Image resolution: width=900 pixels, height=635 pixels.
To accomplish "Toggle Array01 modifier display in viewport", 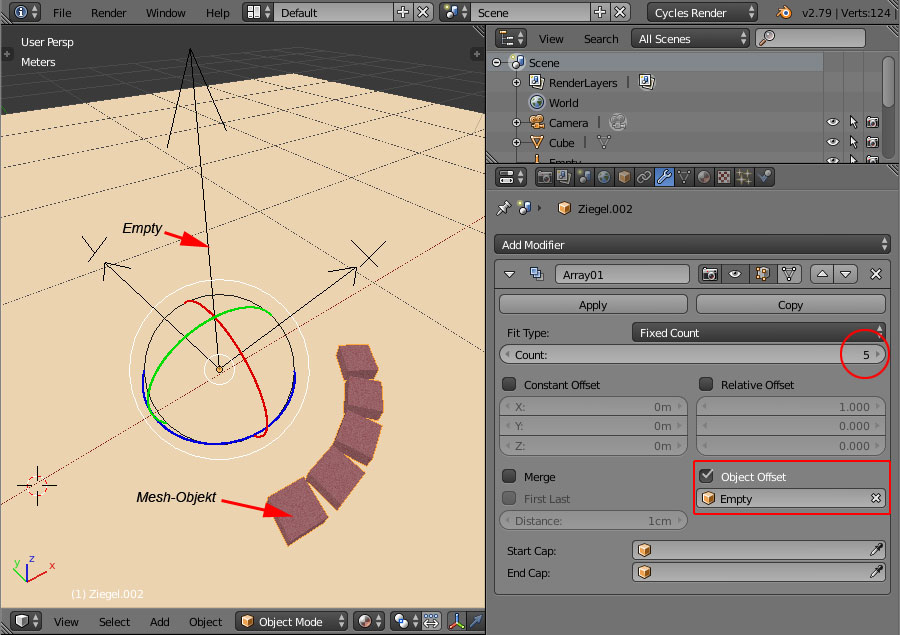I will click(x=735, y=274).
